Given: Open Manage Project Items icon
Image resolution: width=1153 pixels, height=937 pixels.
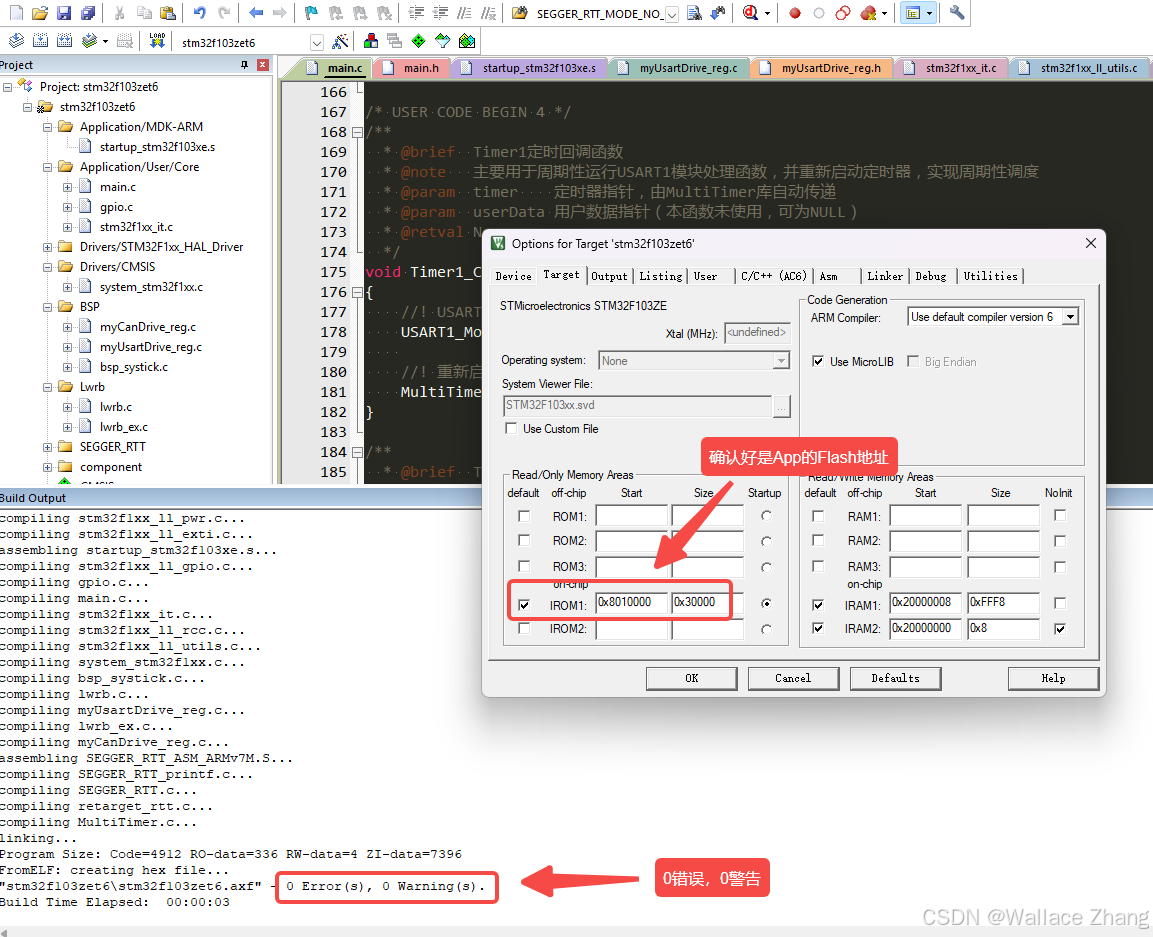Looking at the screenshot, I should click(371, 41).
